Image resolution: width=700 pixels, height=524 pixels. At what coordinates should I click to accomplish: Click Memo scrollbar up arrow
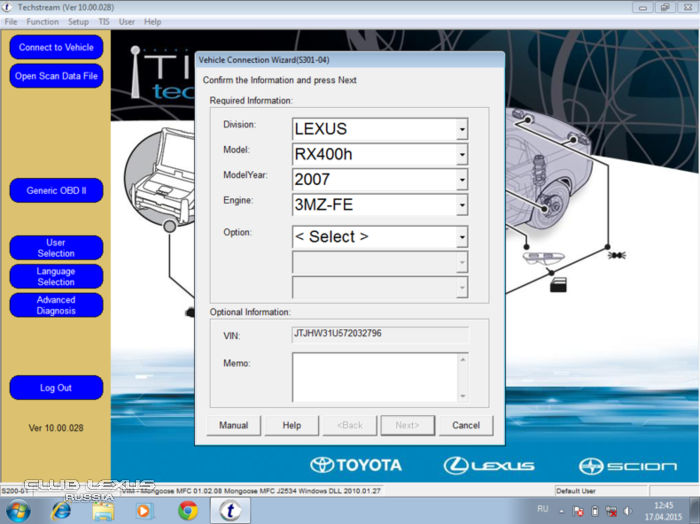[x=463, y=359]
